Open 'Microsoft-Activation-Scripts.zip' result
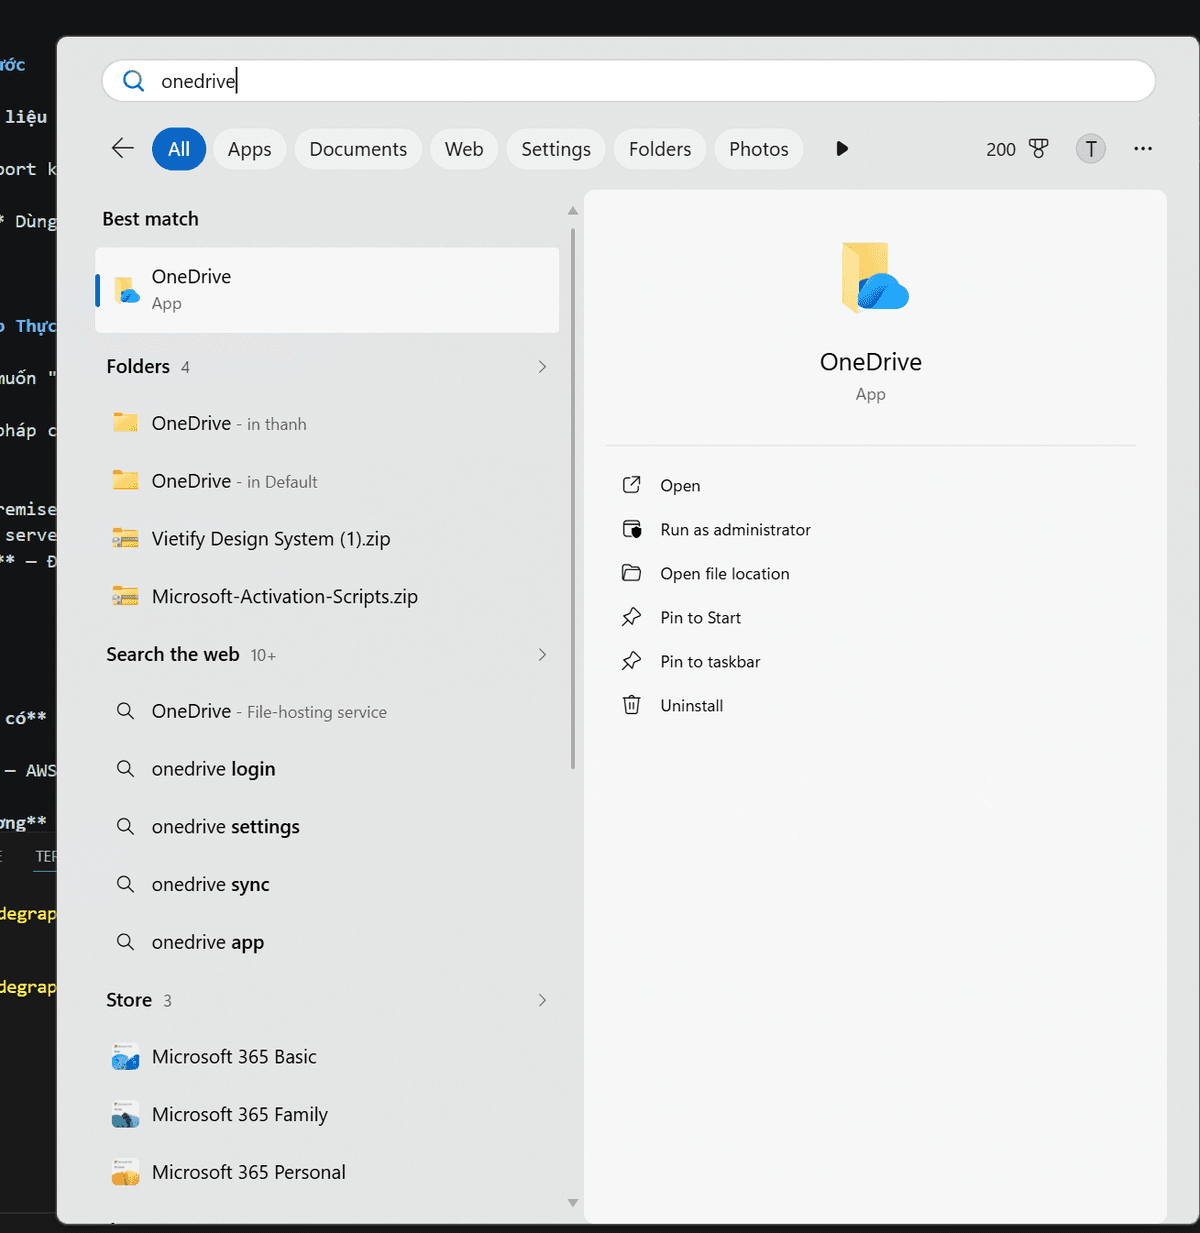1200x1233 pixels. [x=327, y=597]
